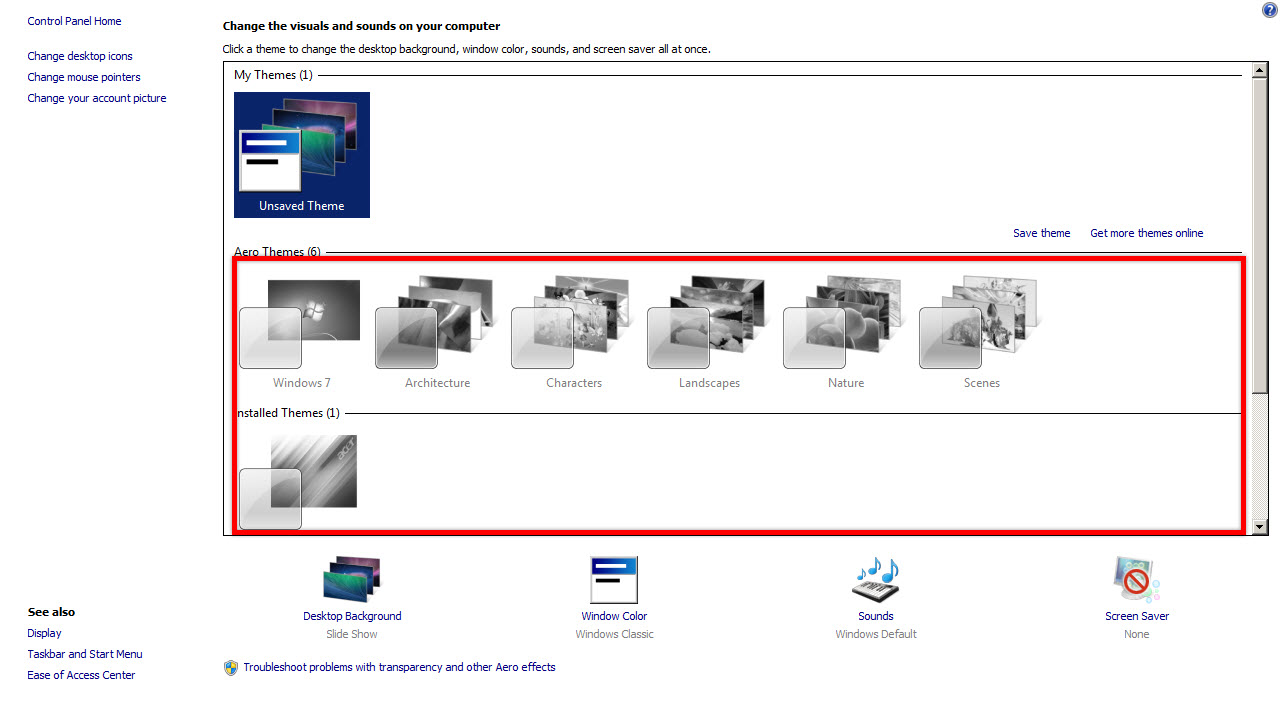Open Change mouse pointers link
The height and width of the screenshot is (701, 1280).
84,77
